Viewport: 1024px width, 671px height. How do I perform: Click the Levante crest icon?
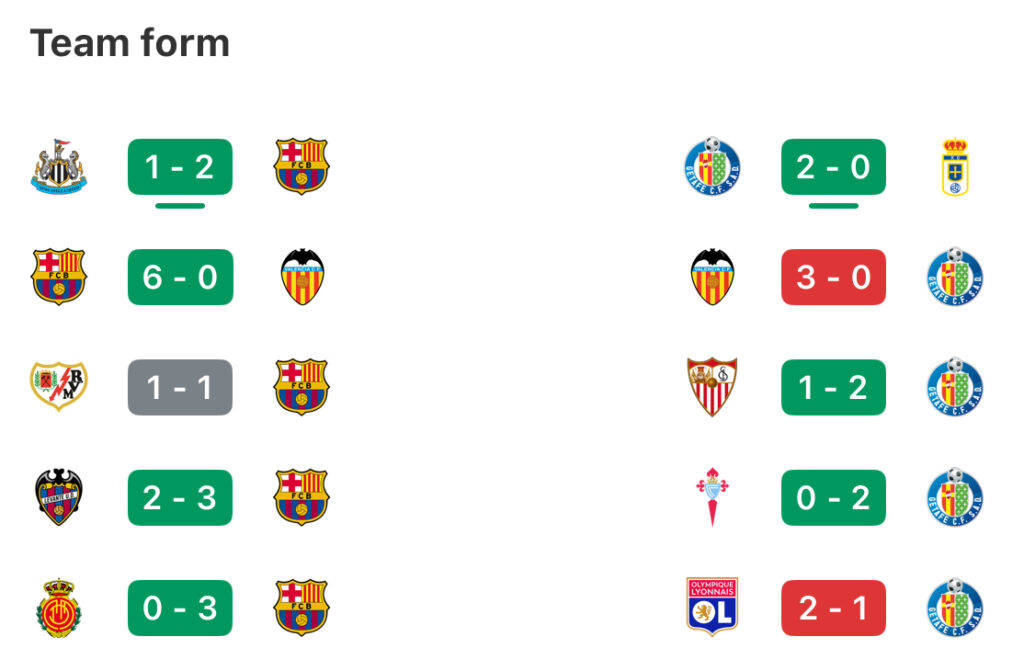tap(59, 497)
